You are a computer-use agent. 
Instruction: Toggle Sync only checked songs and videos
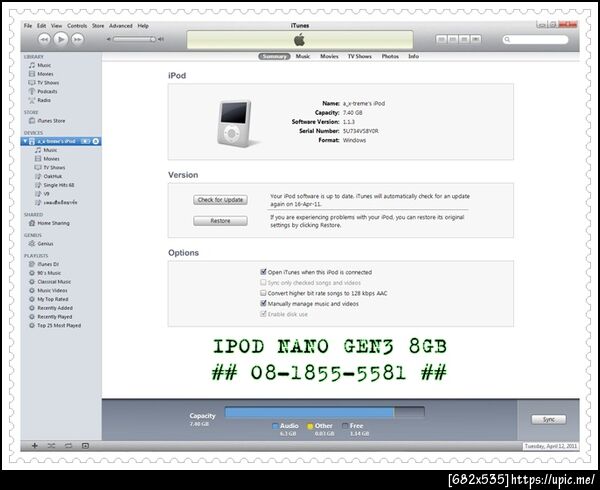click(263, 283)
